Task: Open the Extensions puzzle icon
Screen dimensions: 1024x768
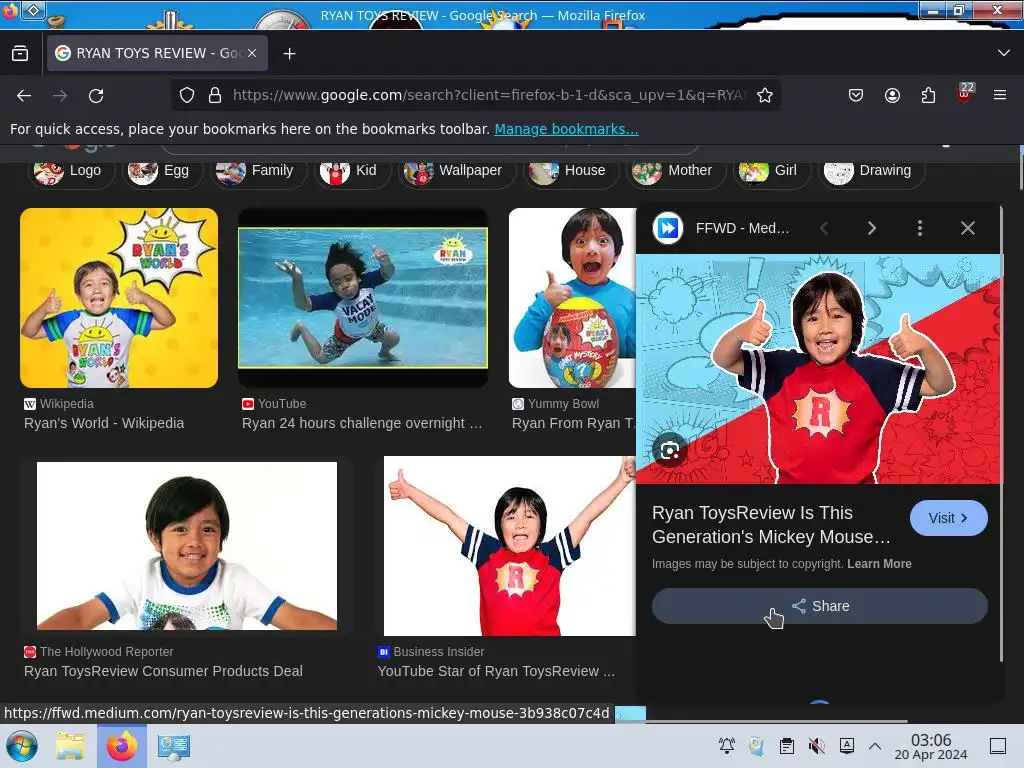Action: click(x=928, y=95)
